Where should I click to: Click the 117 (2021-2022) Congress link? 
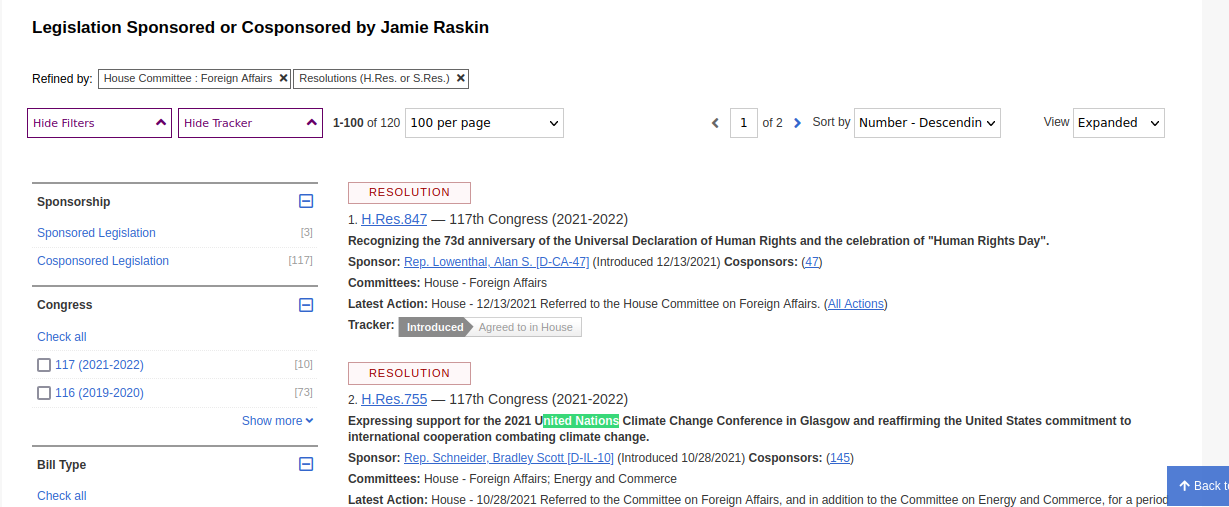99,365
